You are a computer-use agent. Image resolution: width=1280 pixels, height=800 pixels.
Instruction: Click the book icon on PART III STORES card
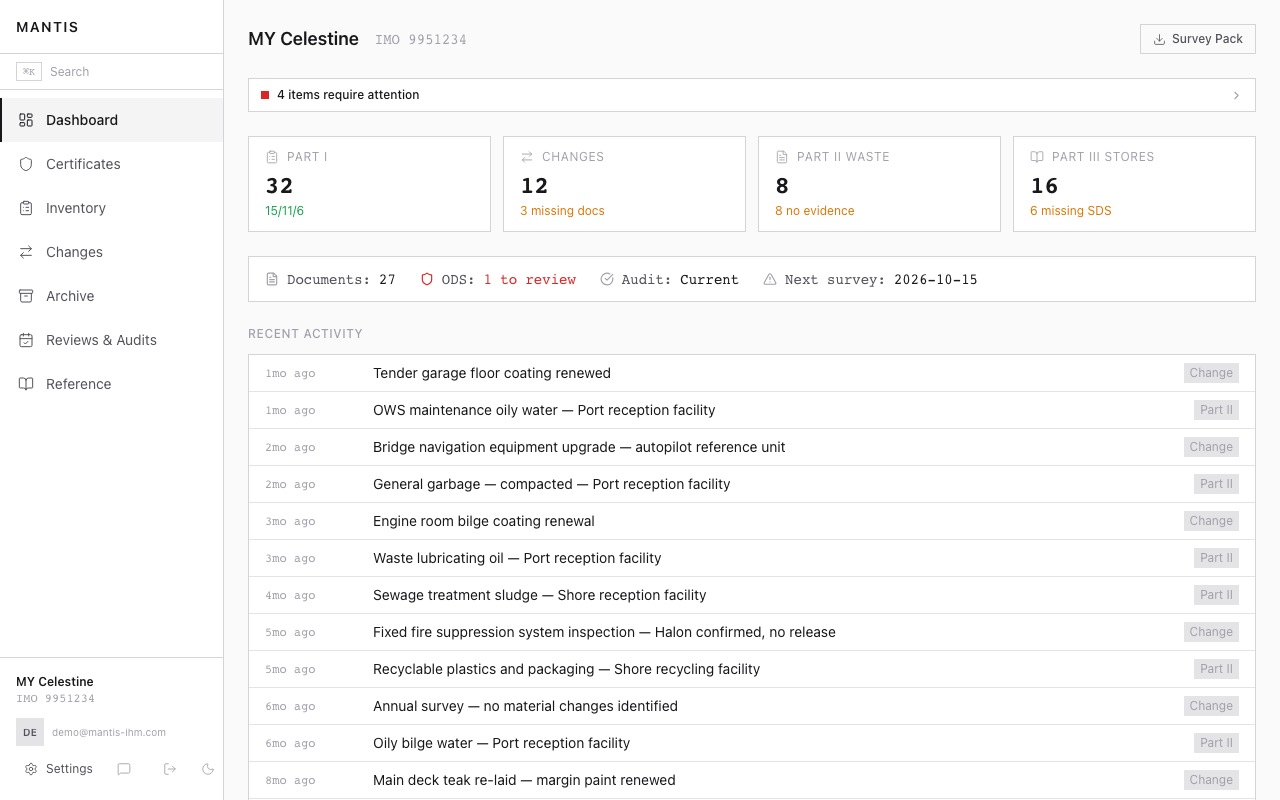click(x=1035, y=156)
